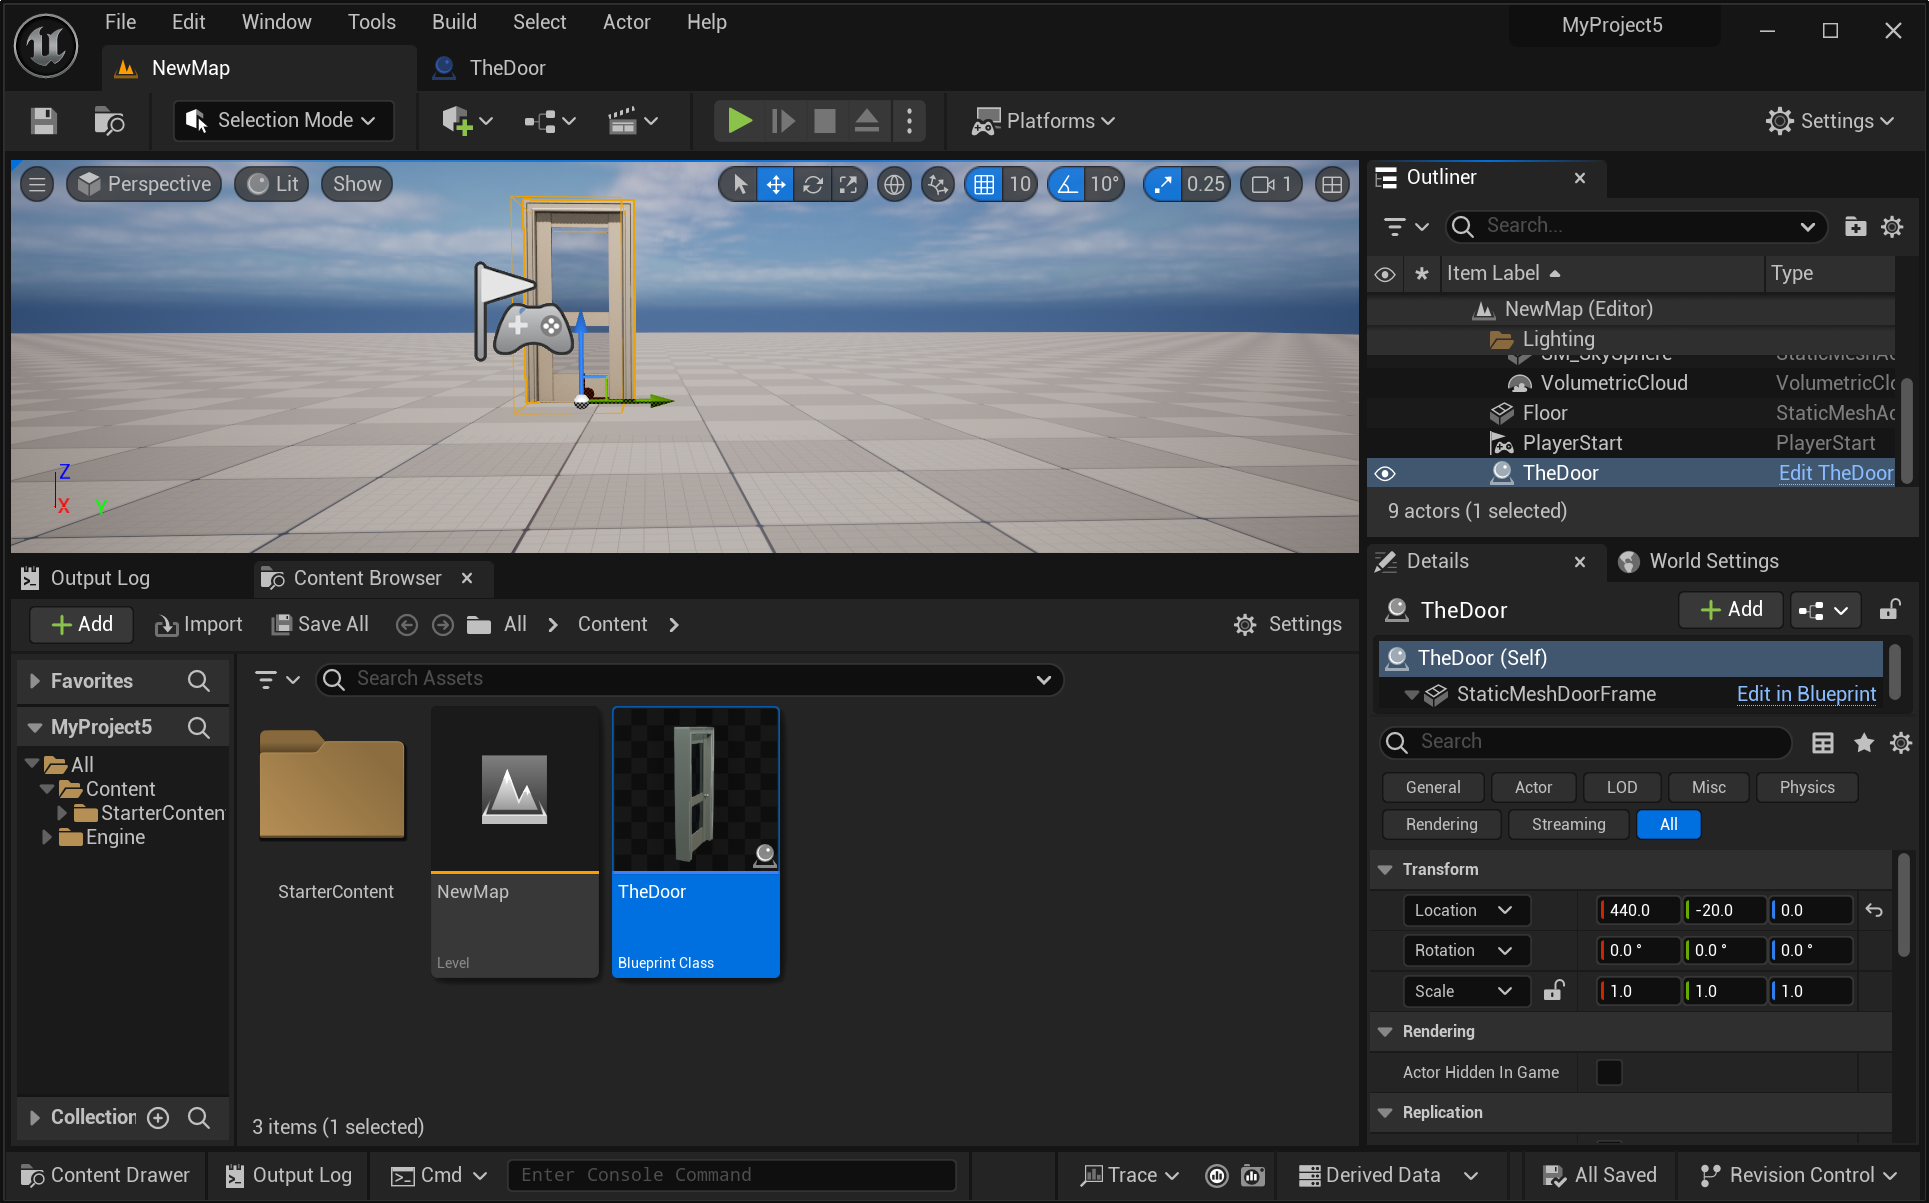Open the quick add actor menu

click(467, 121)
